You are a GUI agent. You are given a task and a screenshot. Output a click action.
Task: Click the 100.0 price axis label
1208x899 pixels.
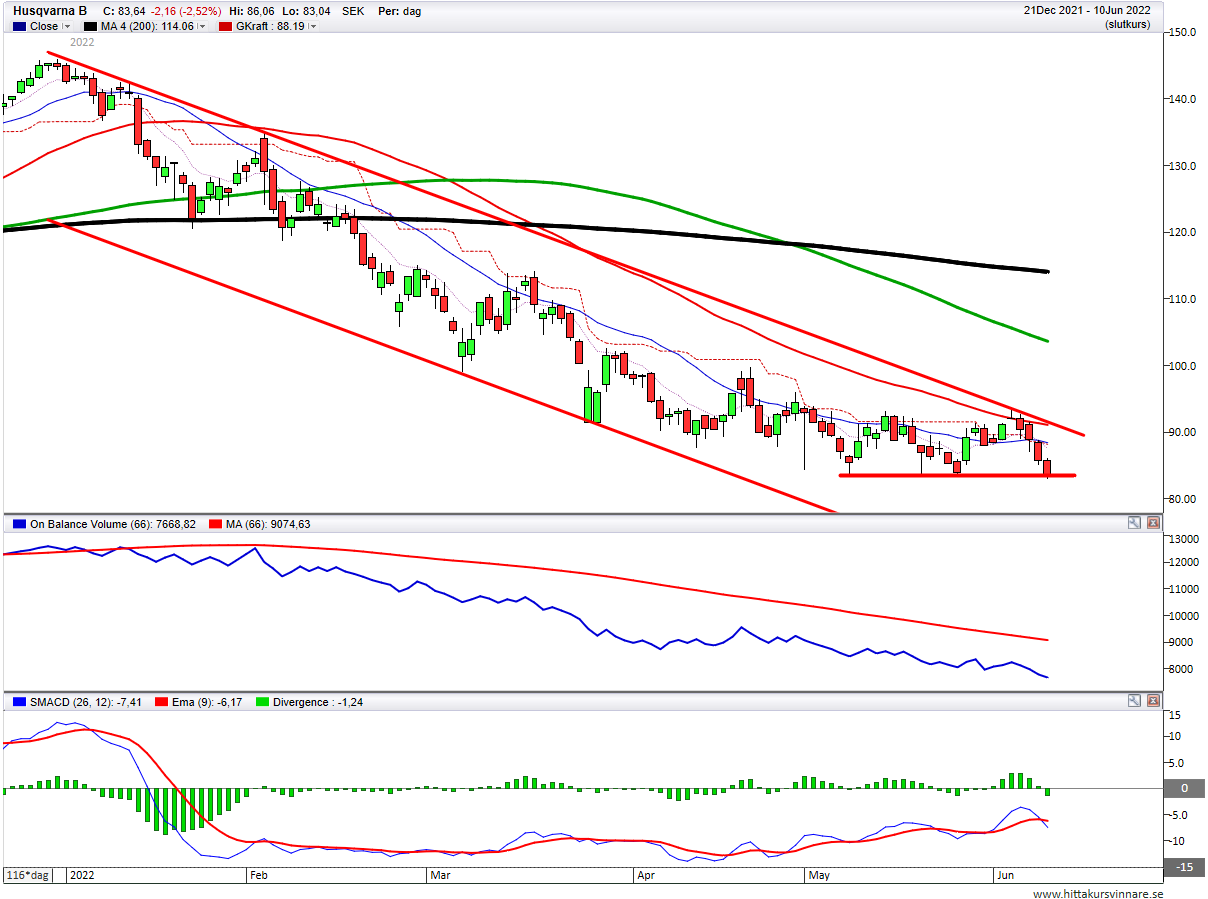1184,366
